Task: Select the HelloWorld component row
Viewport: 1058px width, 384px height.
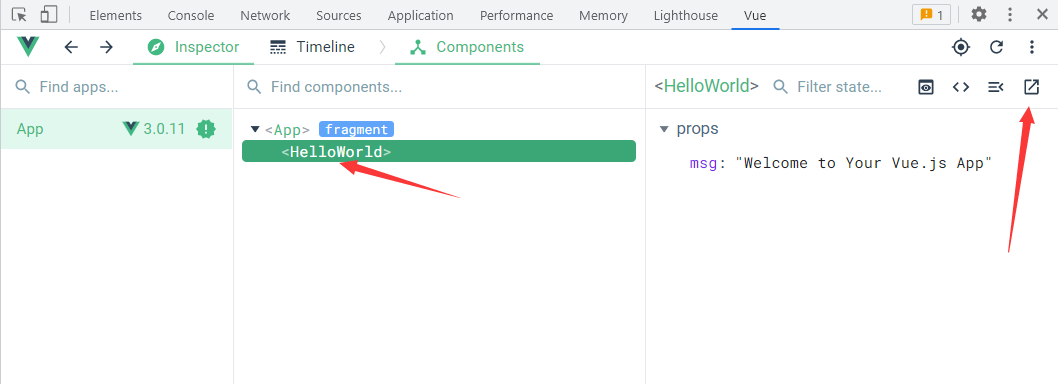Action: coord(439,152)
